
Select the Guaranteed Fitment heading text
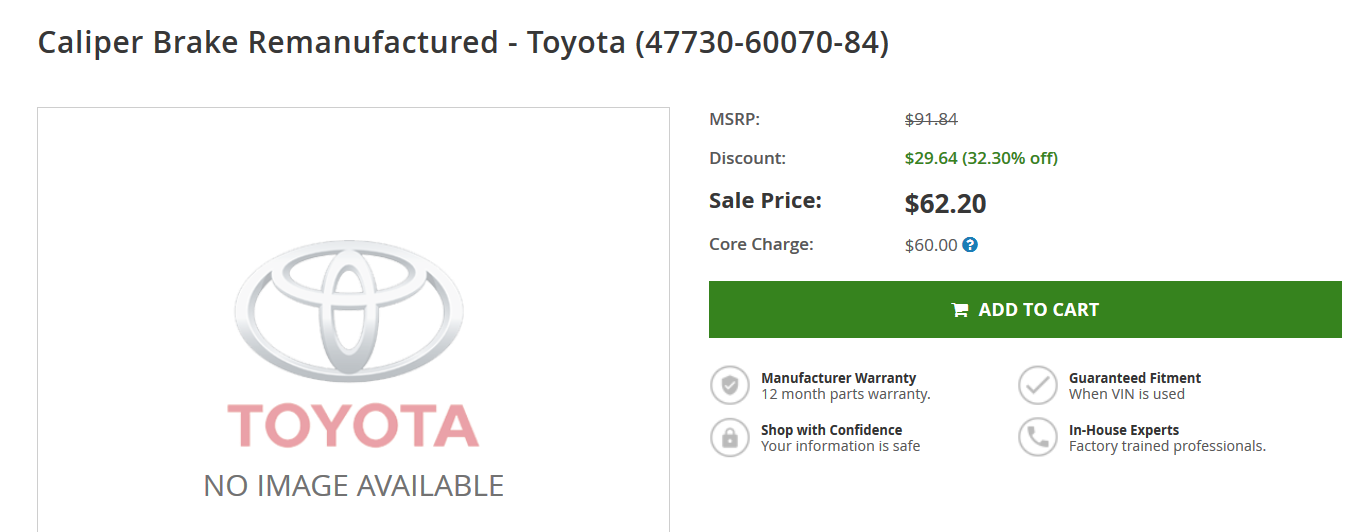pyautogui.click(x=1135, y=378)
